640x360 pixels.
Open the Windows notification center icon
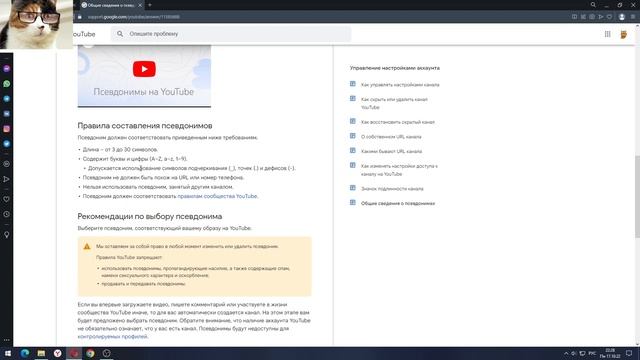point(629,353)
